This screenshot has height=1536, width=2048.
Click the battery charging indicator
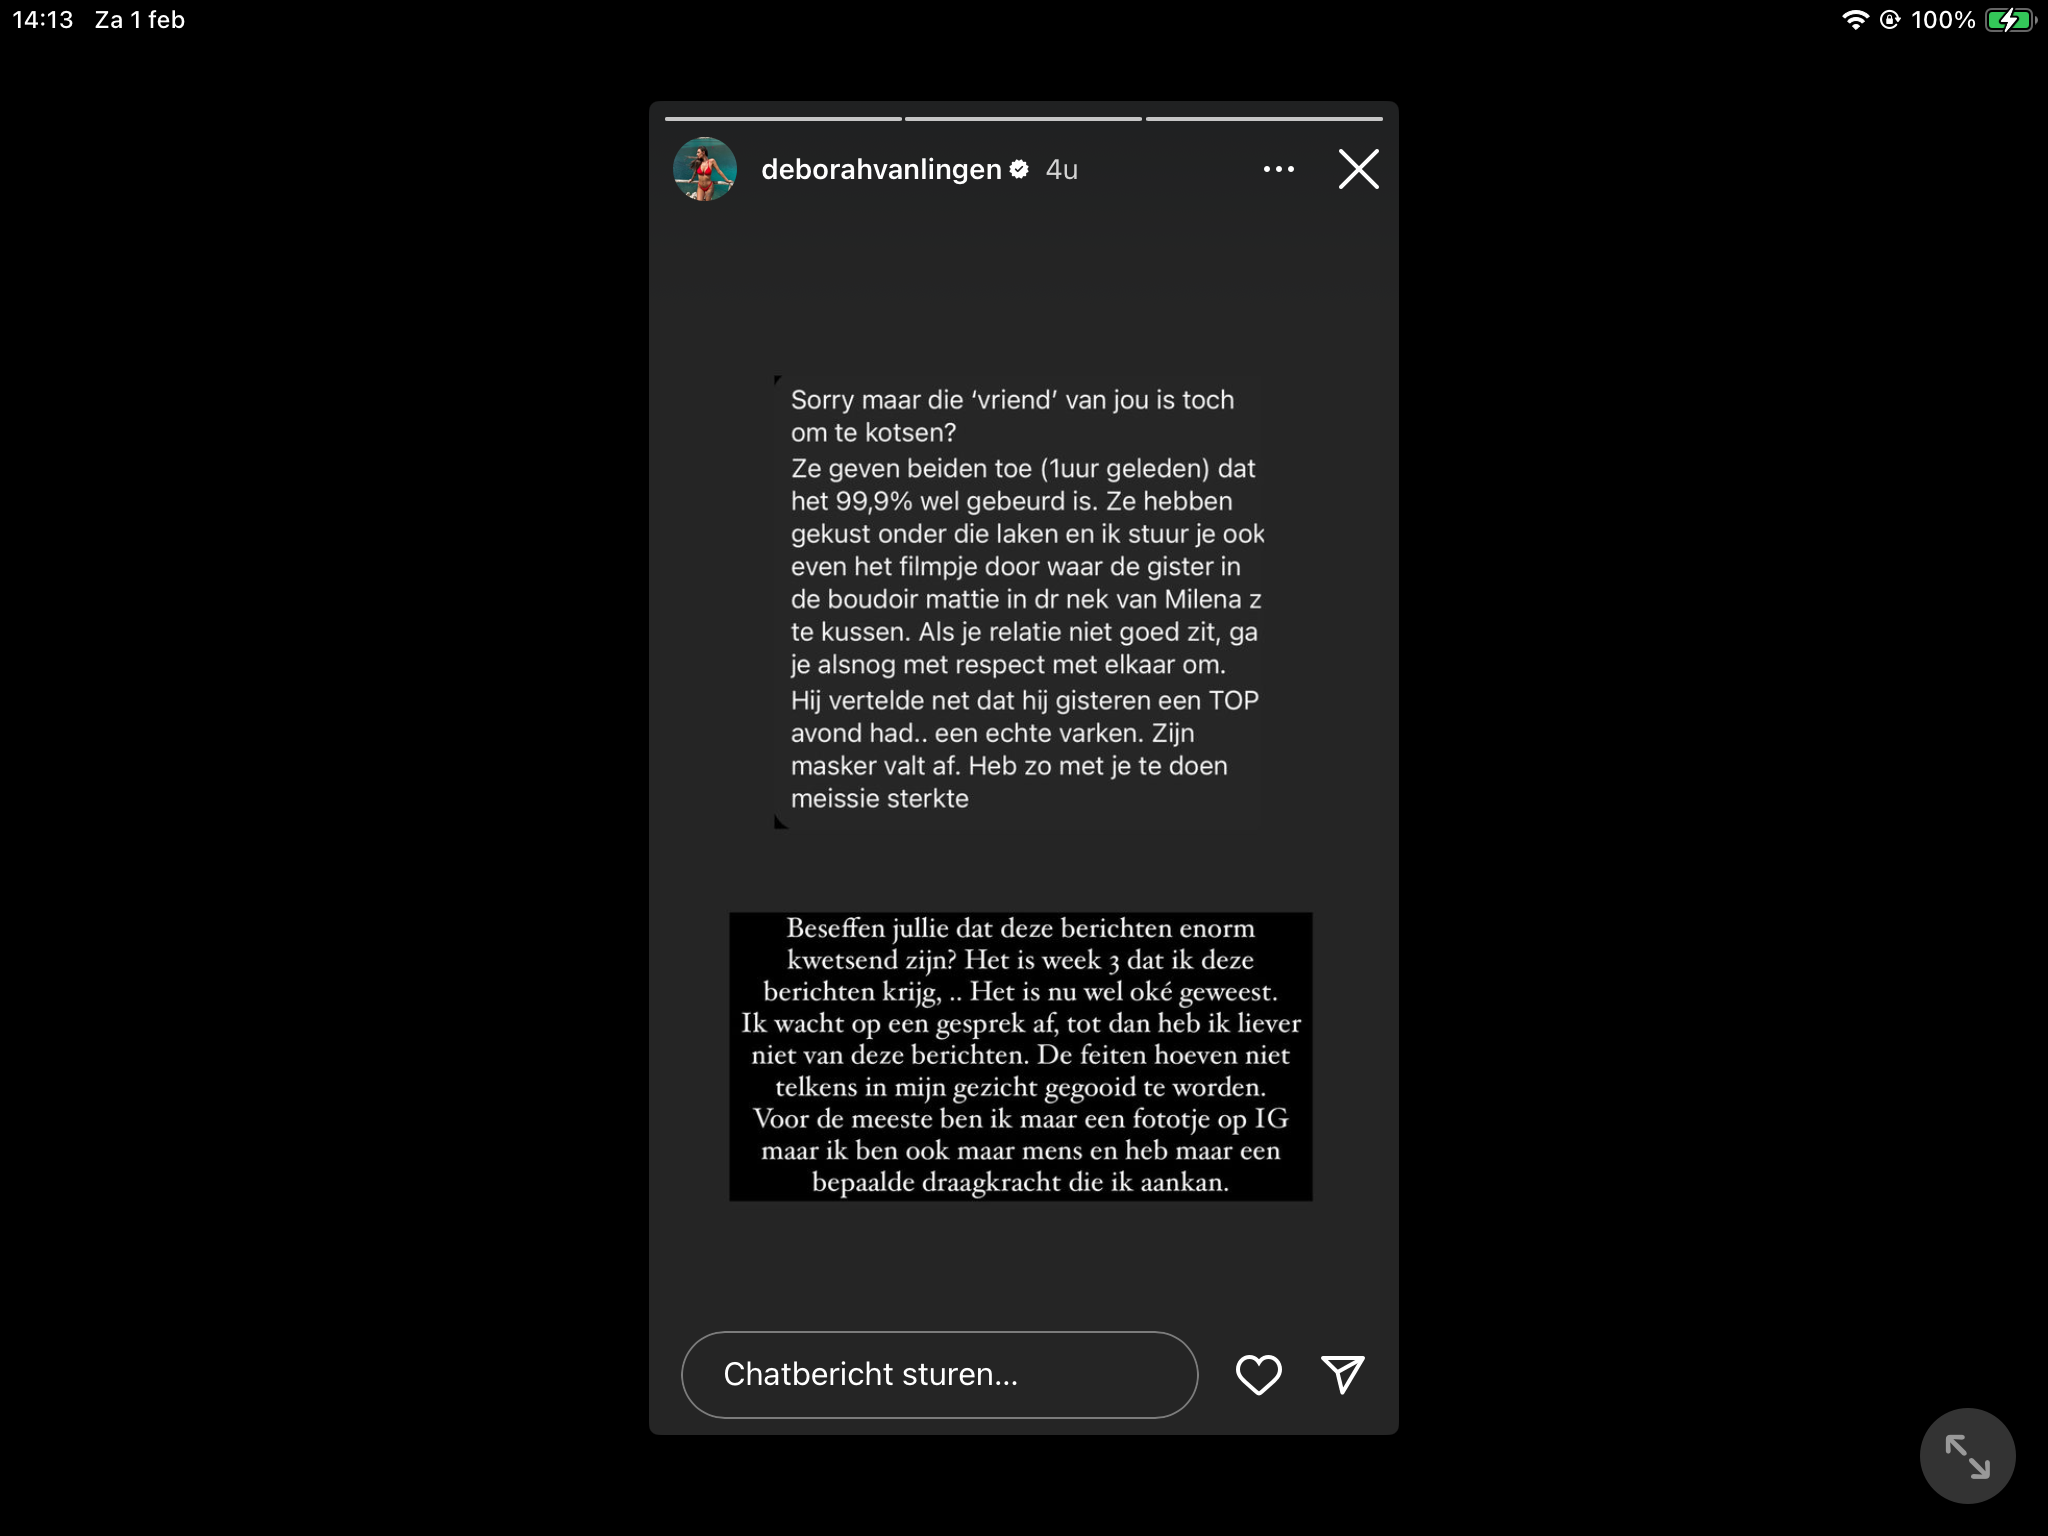tap(2010, 20)
